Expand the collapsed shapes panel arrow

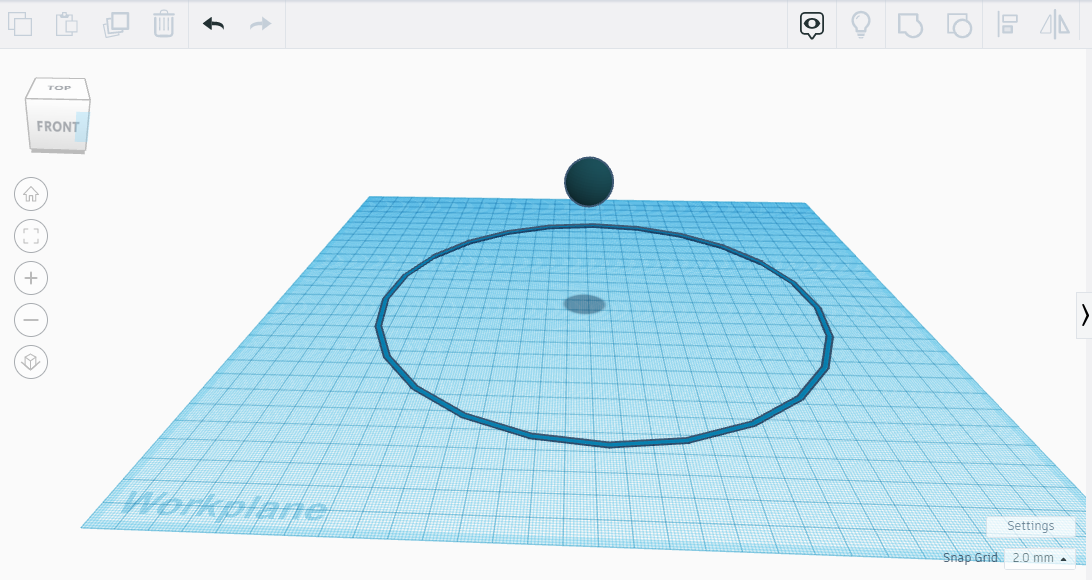click(x=1084, y=315)
